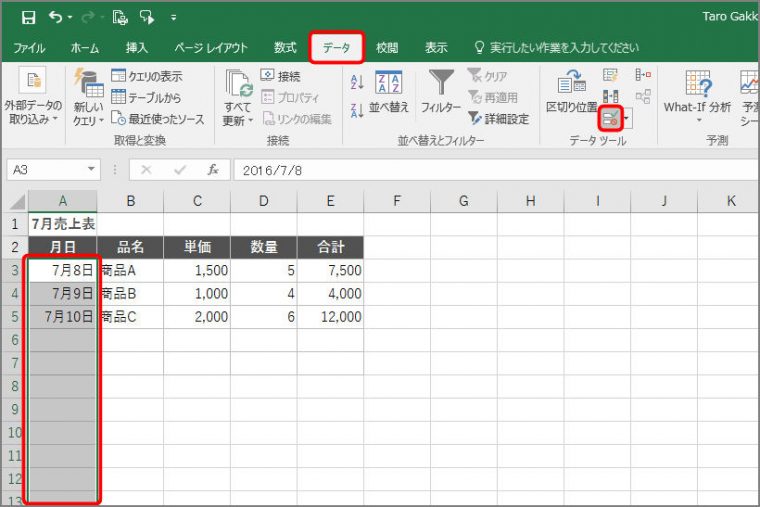The image size is (760, 507).
Task: Click the Select All corner triangle
Action: pos(17,202)
